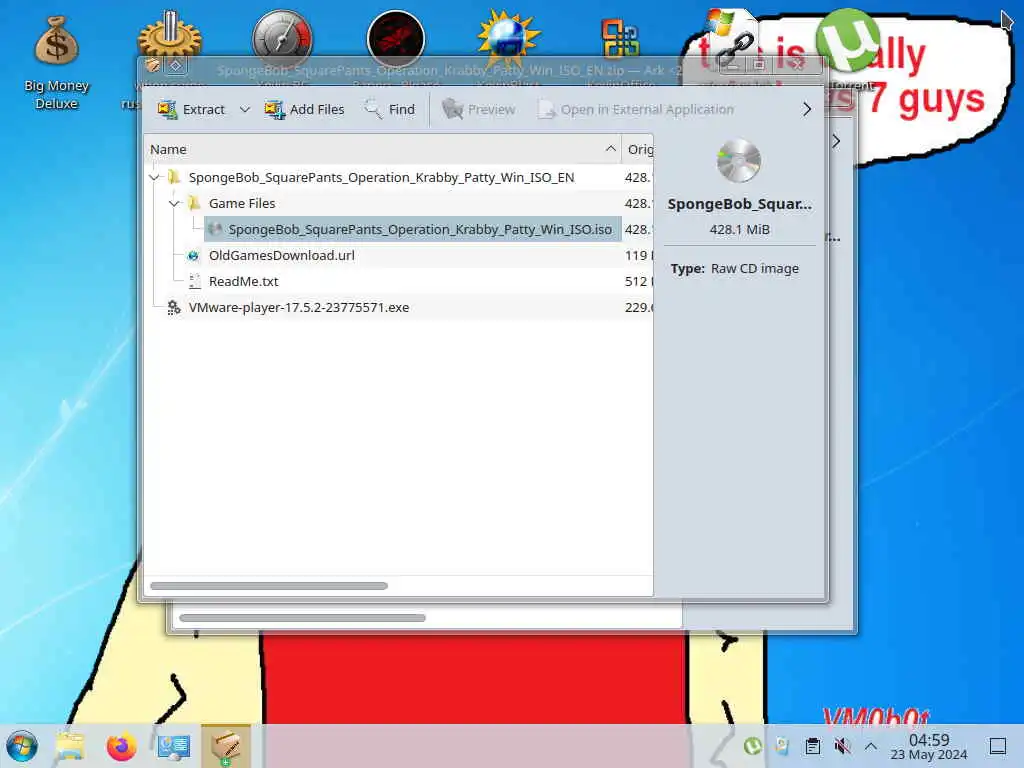Click the muted volume tray icon

coord(842,746)
